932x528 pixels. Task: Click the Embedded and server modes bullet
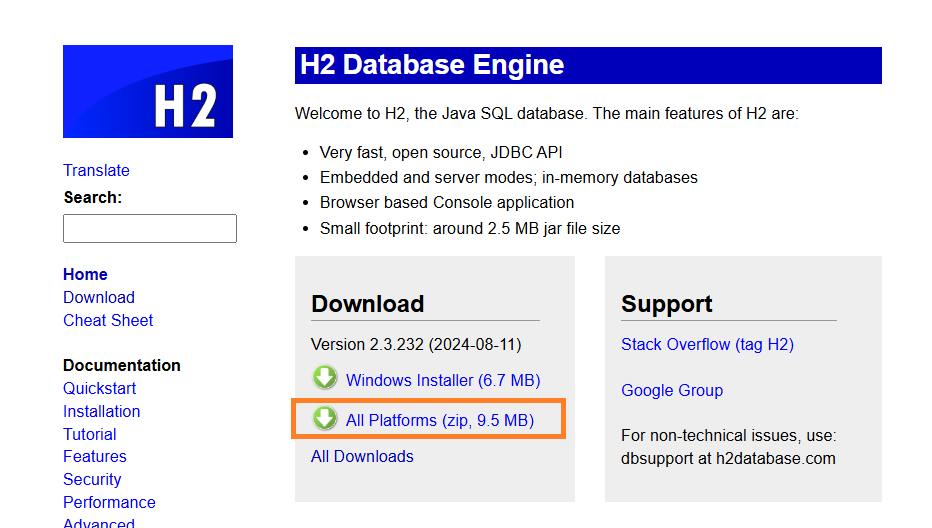pyautogui.click(x=509, y=177)
